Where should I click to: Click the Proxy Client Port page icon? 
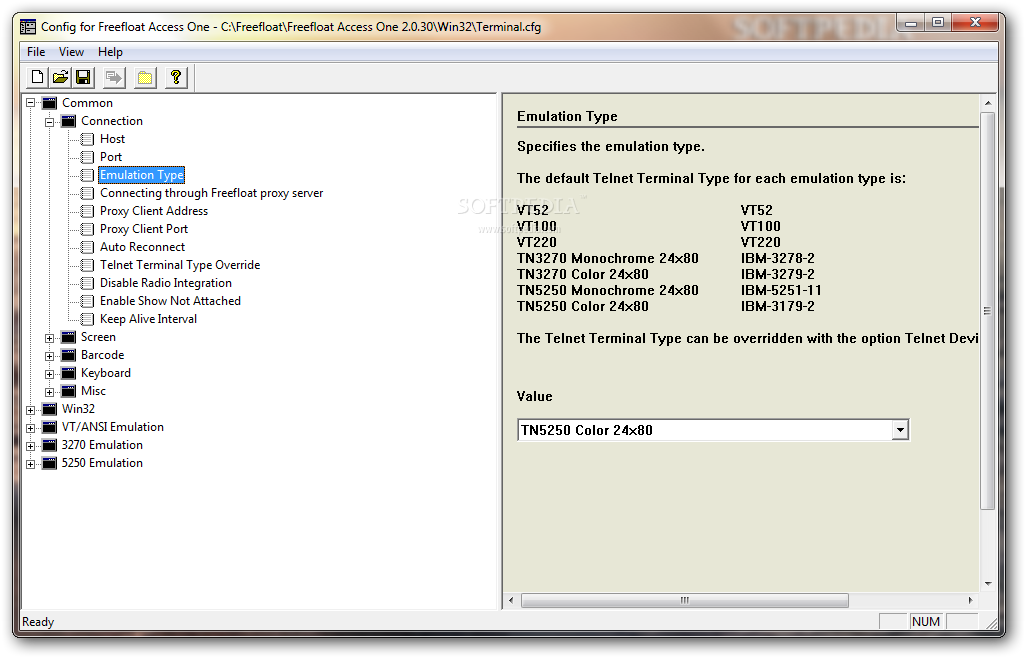pyautogui.click(x=87, y=229)
